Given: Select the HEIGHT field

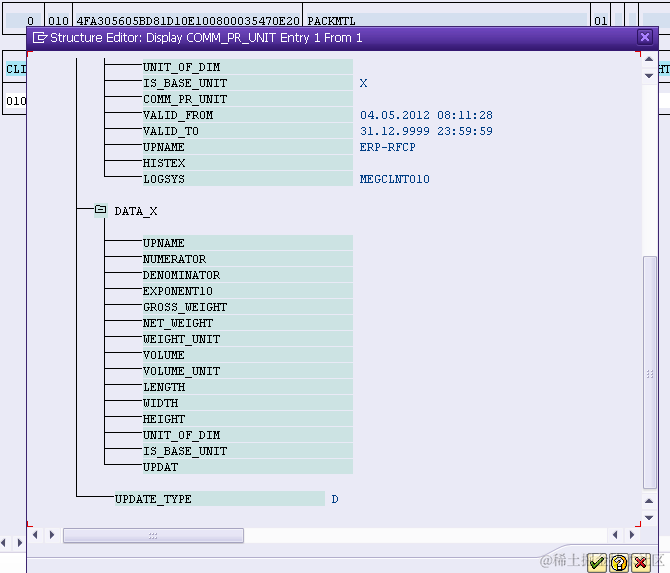Looking at the screenshot, I should (248, 419).
